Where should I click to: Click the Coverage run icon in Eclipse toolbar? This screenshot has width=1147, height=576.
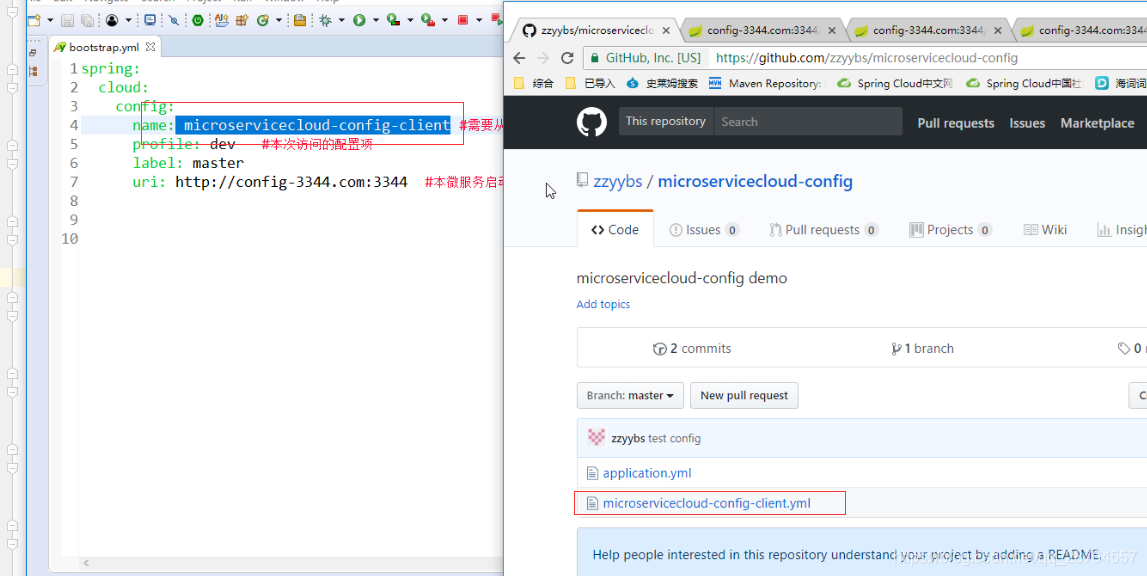[394, 20]
